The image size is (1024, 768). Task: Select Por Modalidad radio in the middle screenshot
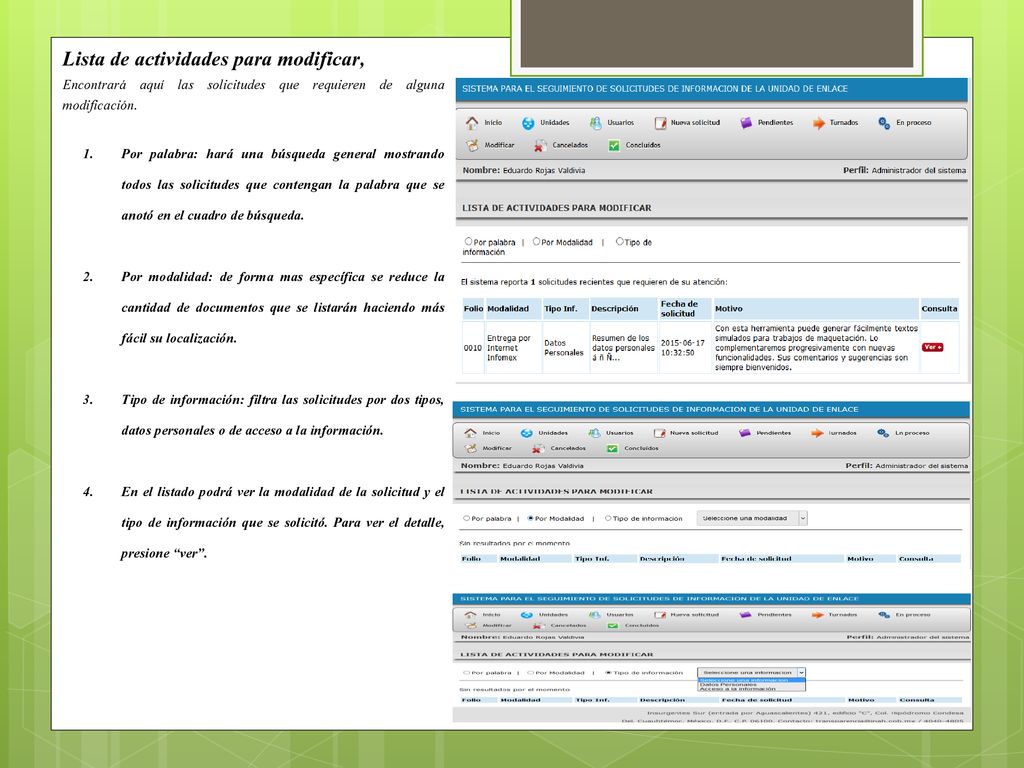530,519
